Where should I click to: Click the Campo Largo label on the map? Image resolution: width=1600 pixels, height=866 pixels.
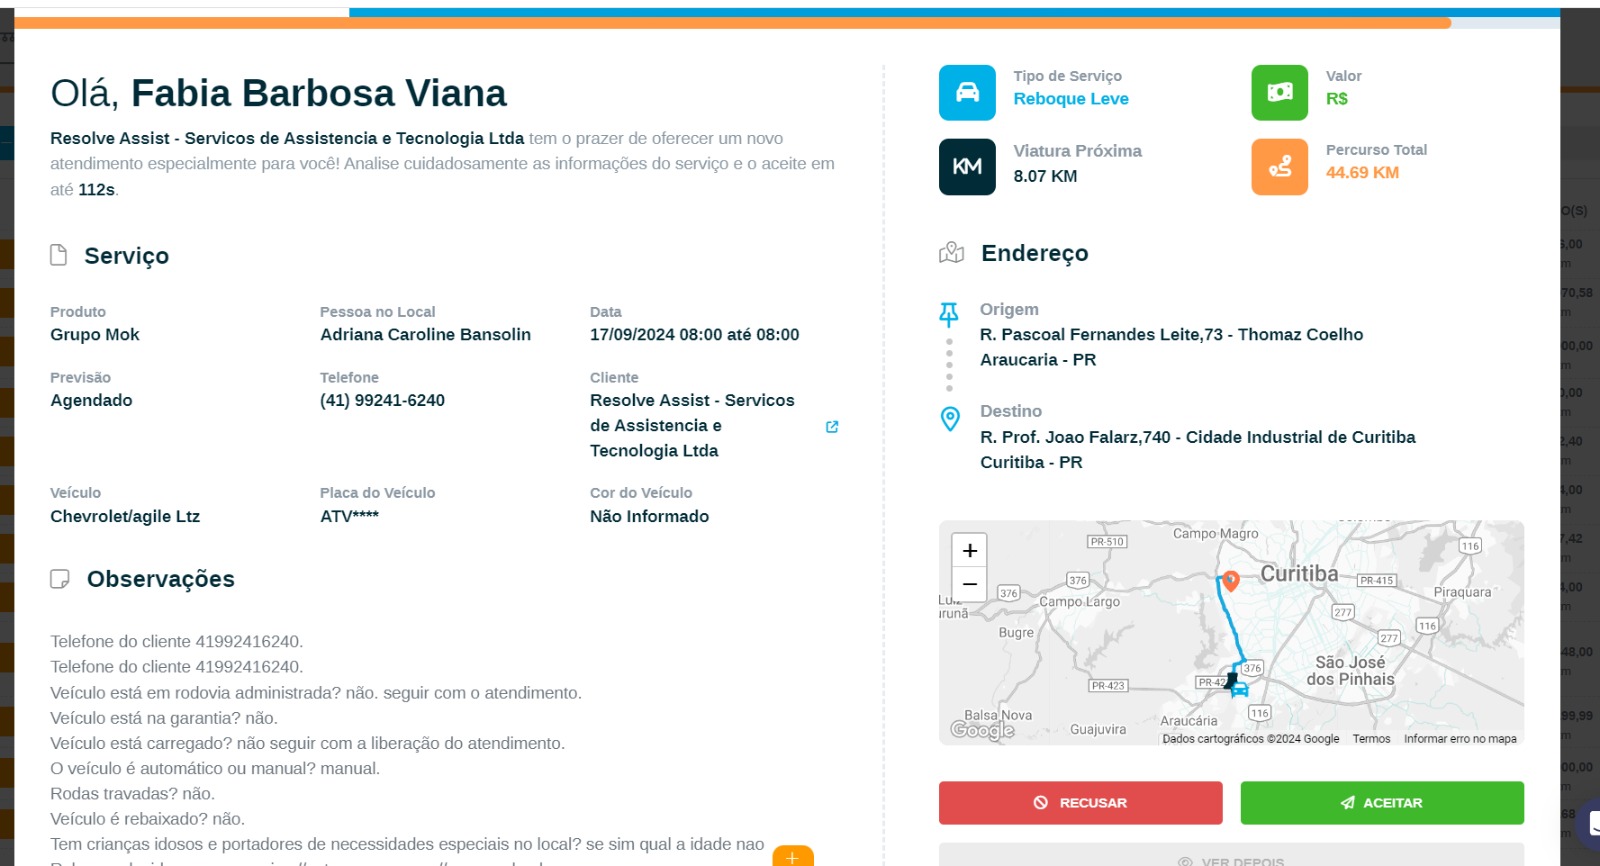(1079, 602)
